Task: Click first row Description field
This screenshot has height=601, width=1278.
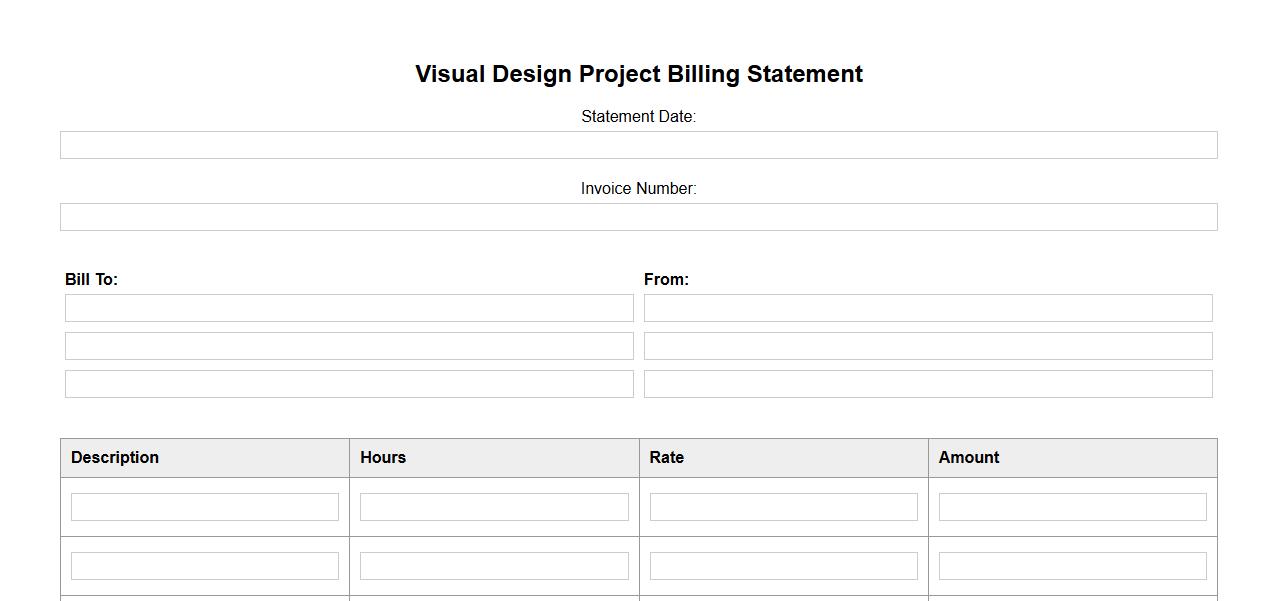Action: (205, 507)
